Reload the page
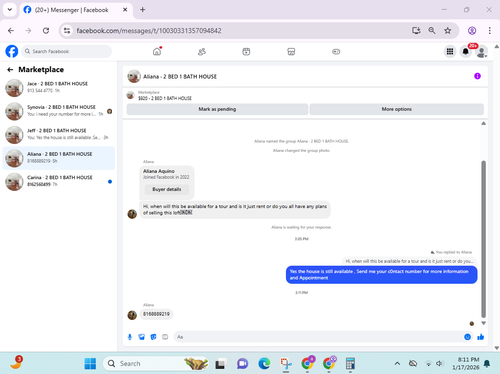The height and width of the screenshot is (374, 500). point(46,31)
